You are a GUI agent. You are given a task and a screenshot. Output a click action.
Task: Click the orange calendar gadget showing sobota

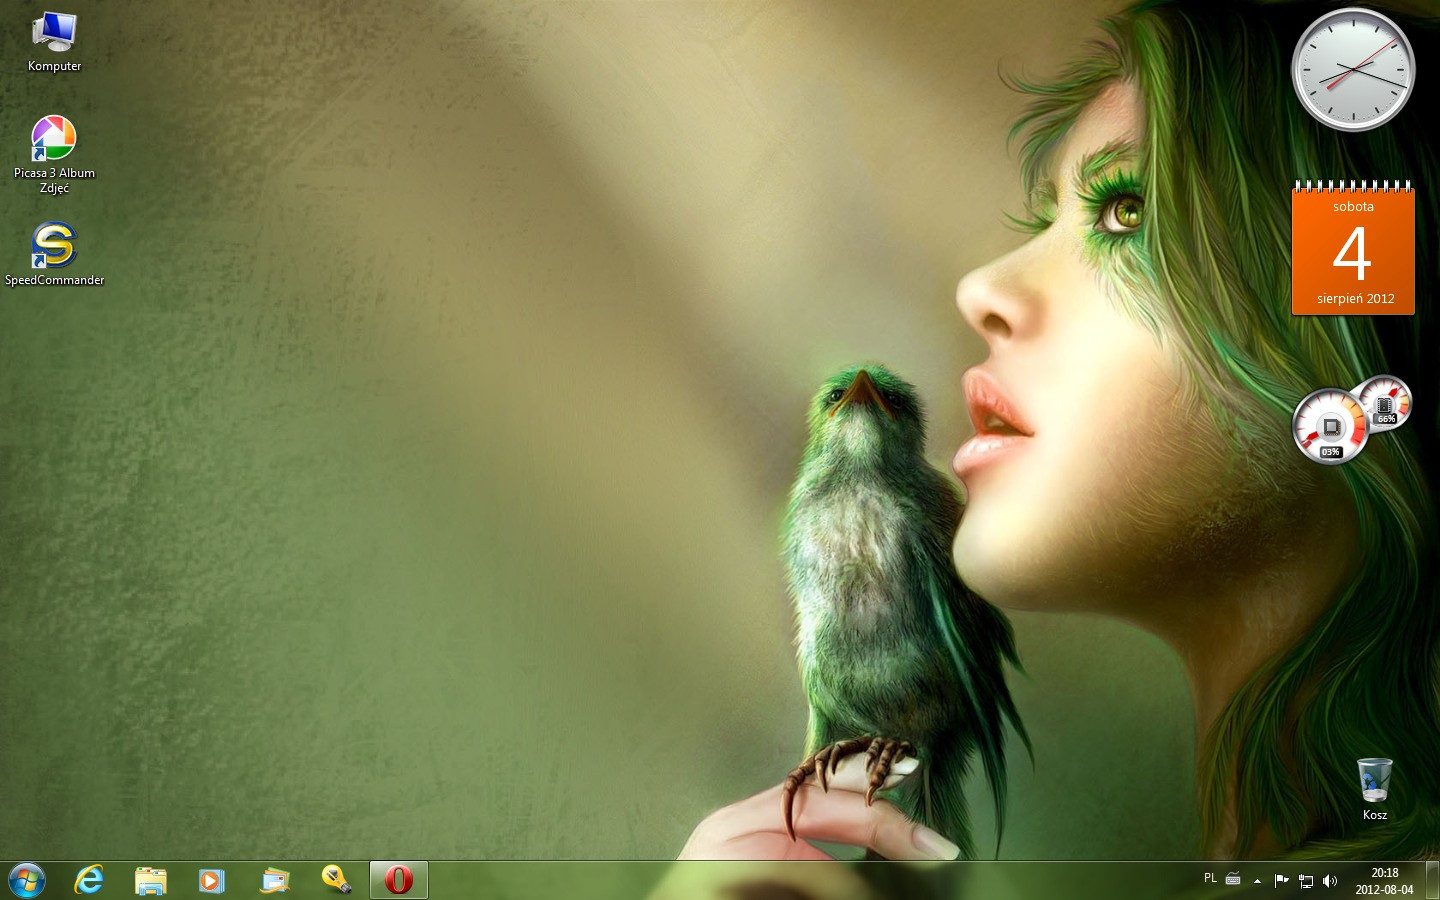point(1353,252)
